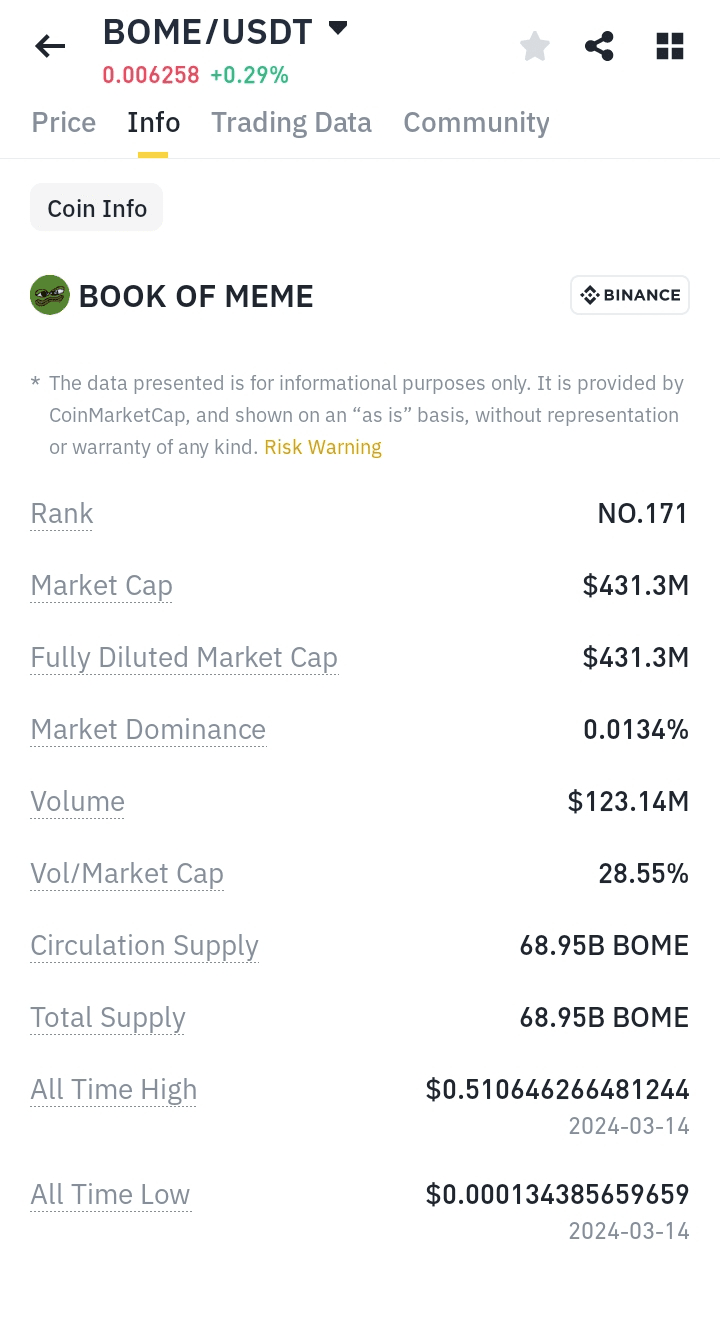Open the grid layout menu icon

(x=669, y=46)
